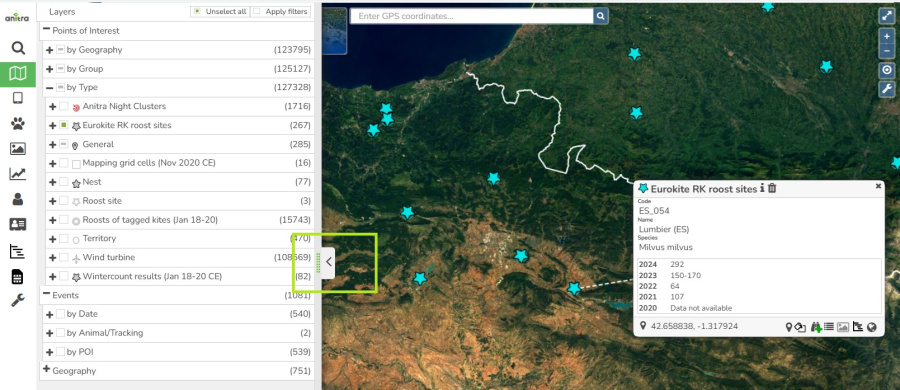
Task: Open the Animals paw icon in the sidebar
Action: [x=18, y=123]
